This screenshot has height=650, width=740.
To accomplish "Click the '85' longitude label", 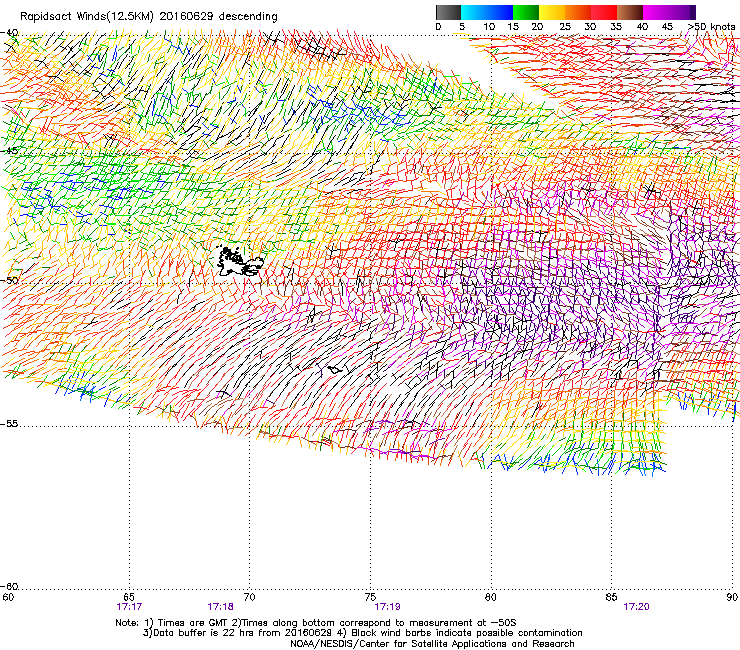I will click(x=611, y=597).
